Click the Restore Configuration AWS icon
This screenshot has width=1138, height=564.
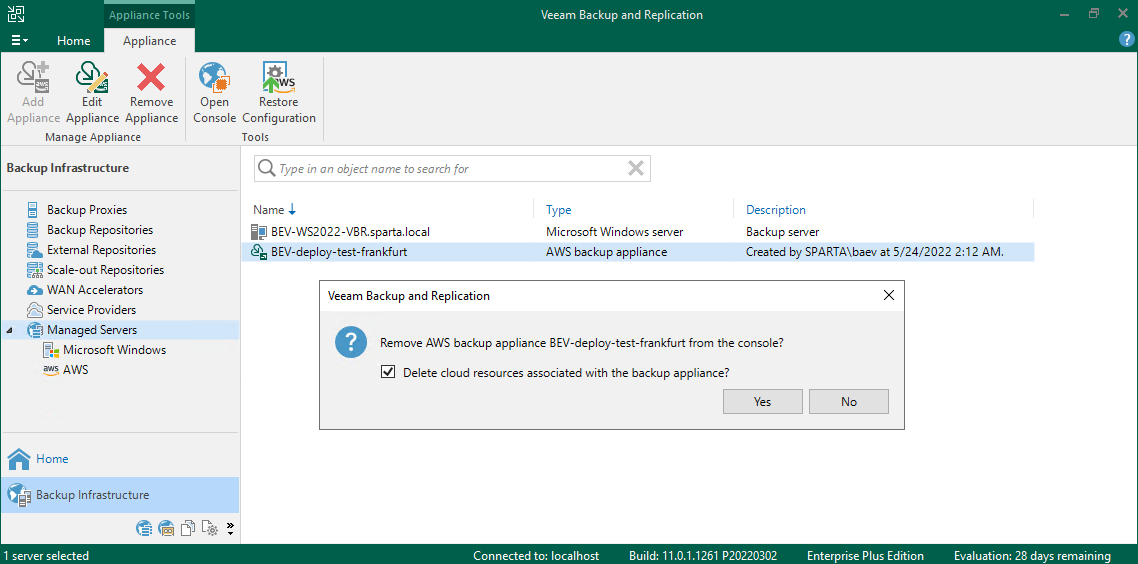(278, 93)
